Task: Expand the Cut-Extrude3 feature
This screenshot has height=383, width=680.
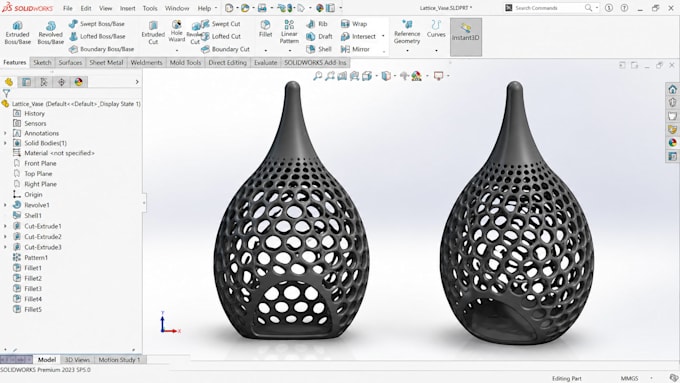Action: [5, 247]
